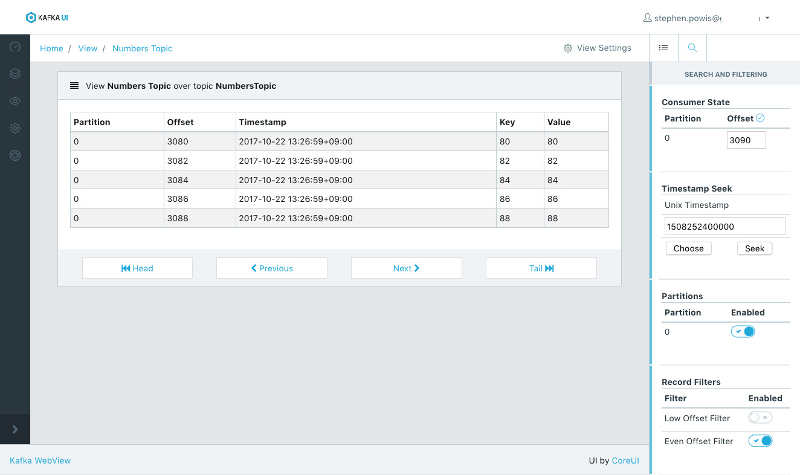
Task: Switch to the search magnifier tab
Action: click(692, 47)
